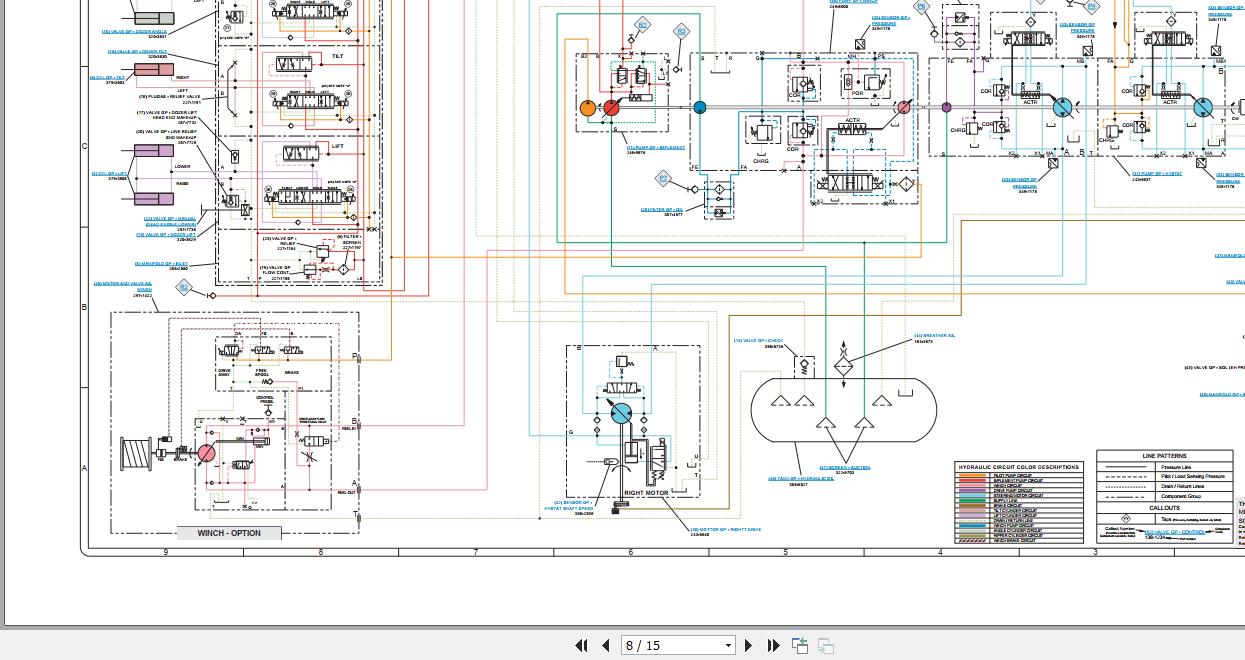Viewport: 1245px width, 660px height.
Task: Go to the first page
Action: [581, 645]
